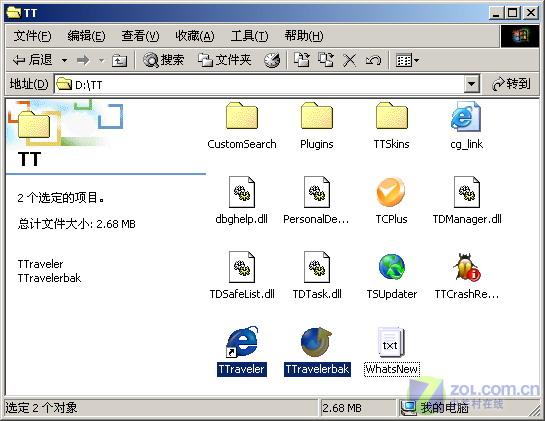The image size is (545, 421).
Task: Click the 搜索 search button
Action: 163,60
